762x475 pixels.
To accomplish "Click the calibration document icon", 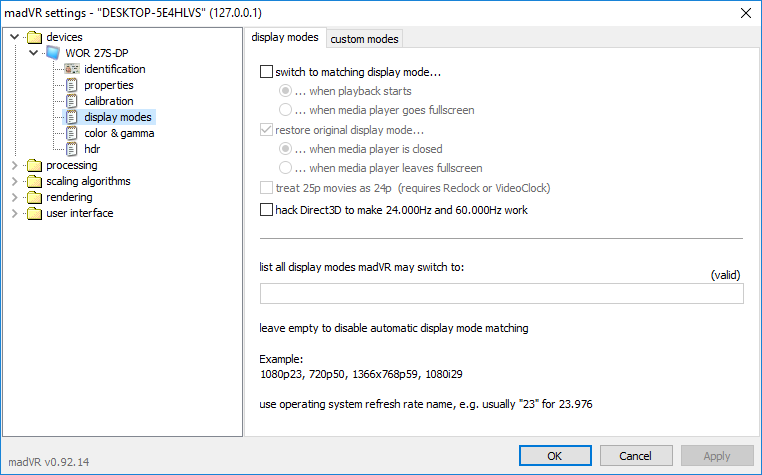I will pos(71,101).
